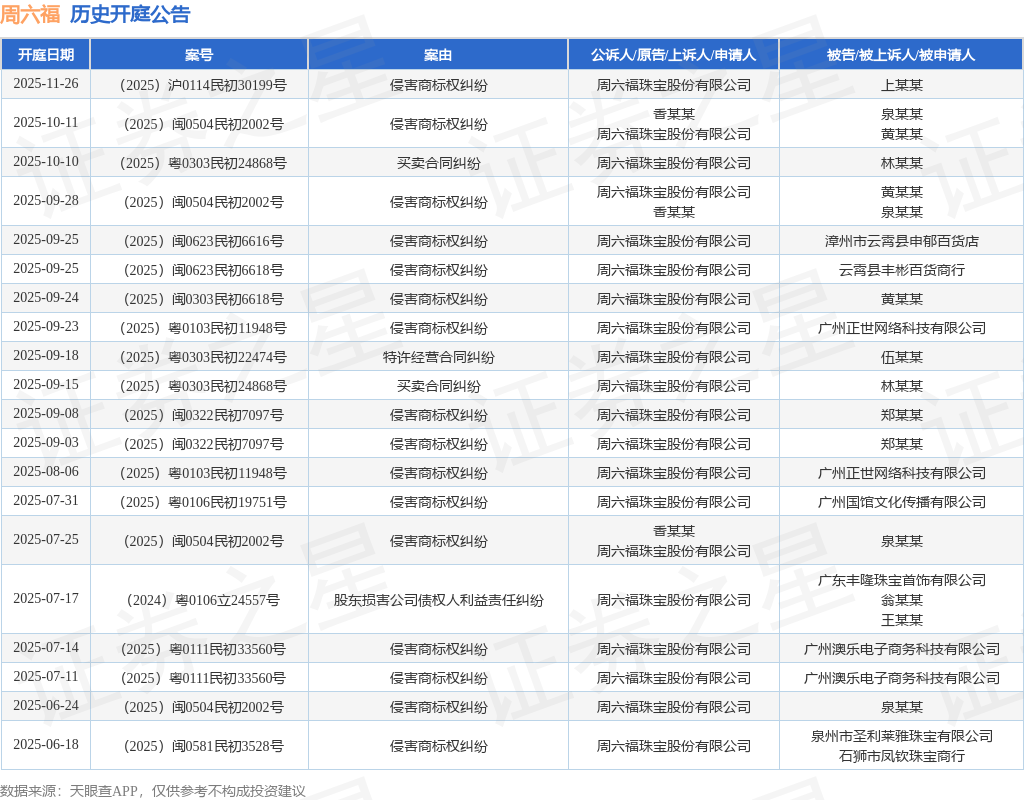Image resolution: width=1024 pixels, height=800 pixels.
Task: Click defendant 伍某某
Action: pyautogui.click(x=901, y=357)
